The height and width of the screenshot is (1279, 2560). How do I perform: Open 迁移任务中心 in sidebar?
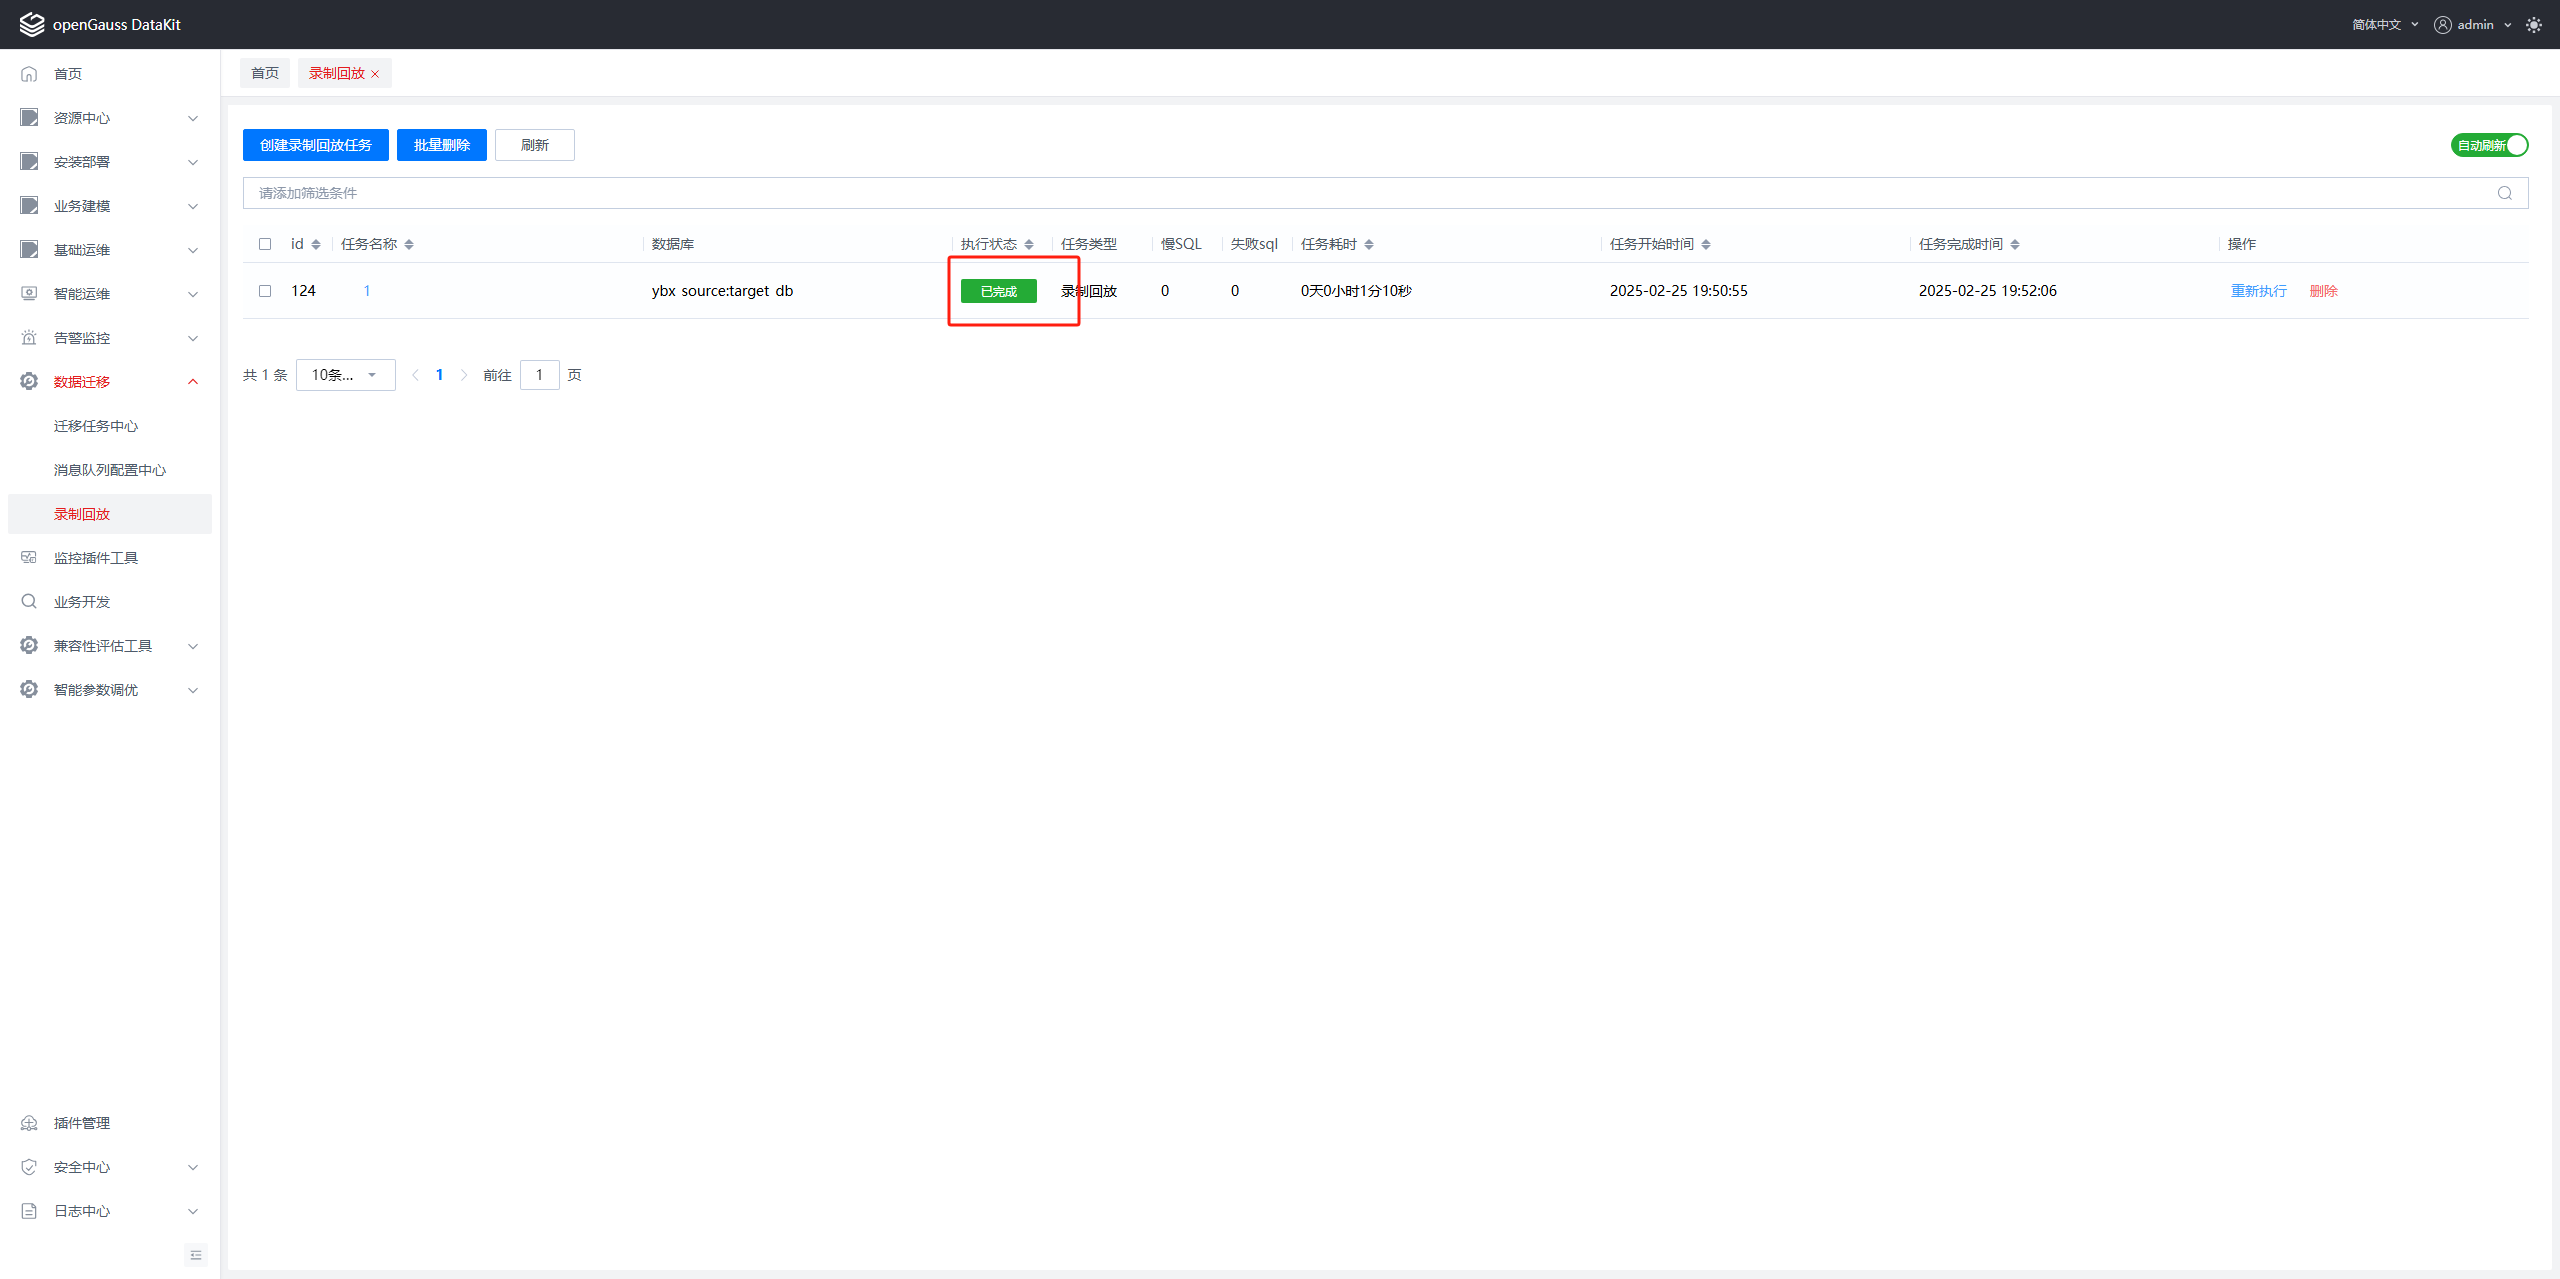pyautogui.click(x=96, y=426)
